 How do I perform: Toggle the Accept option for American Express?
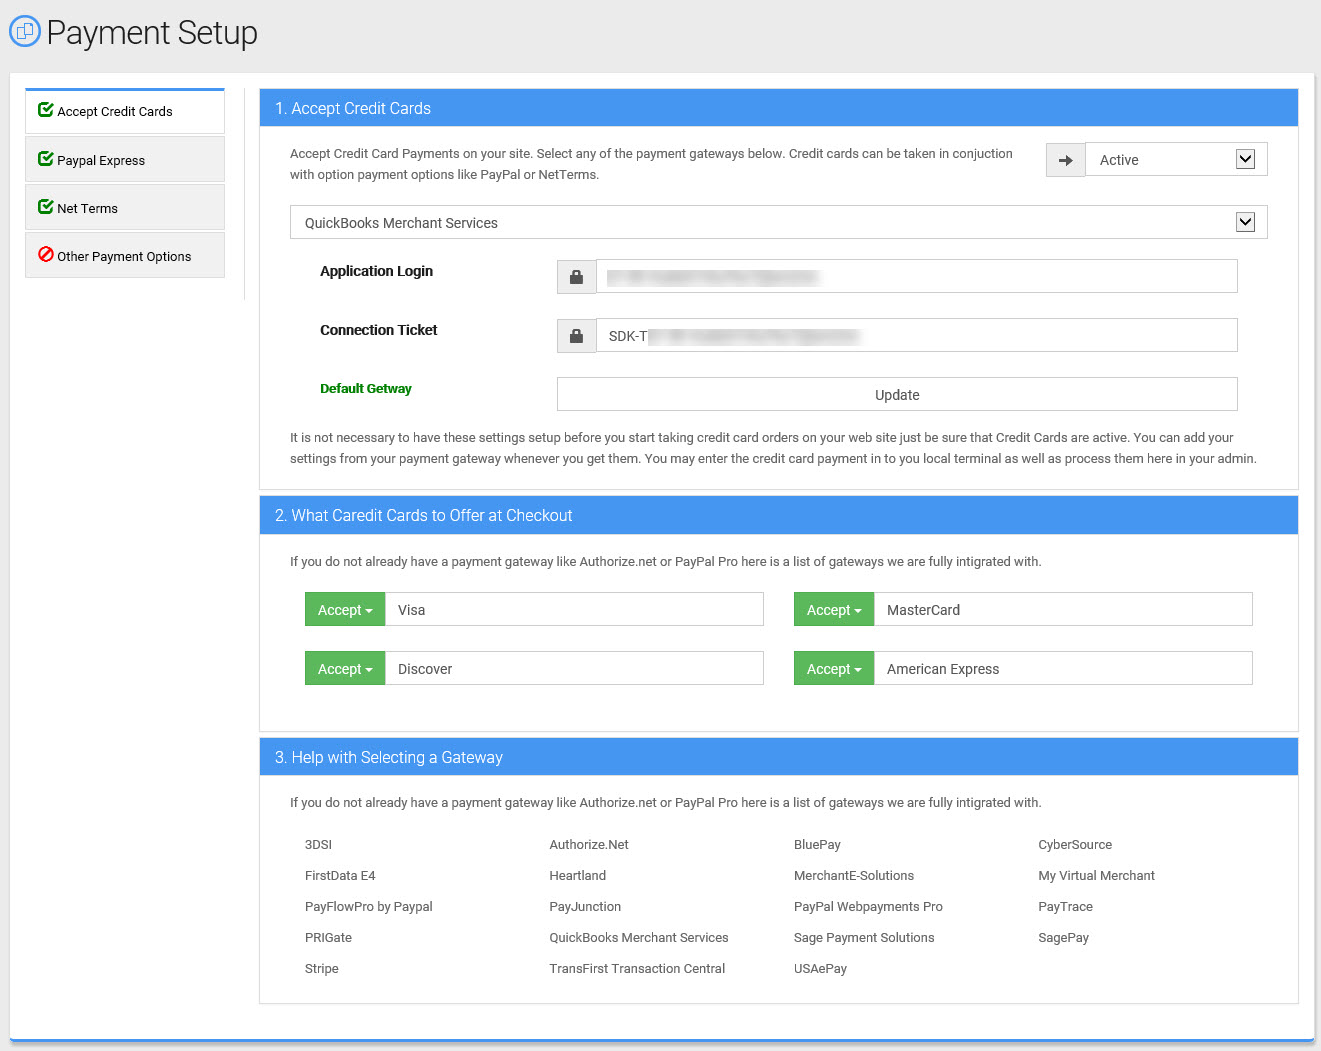[x=834, y=669]
